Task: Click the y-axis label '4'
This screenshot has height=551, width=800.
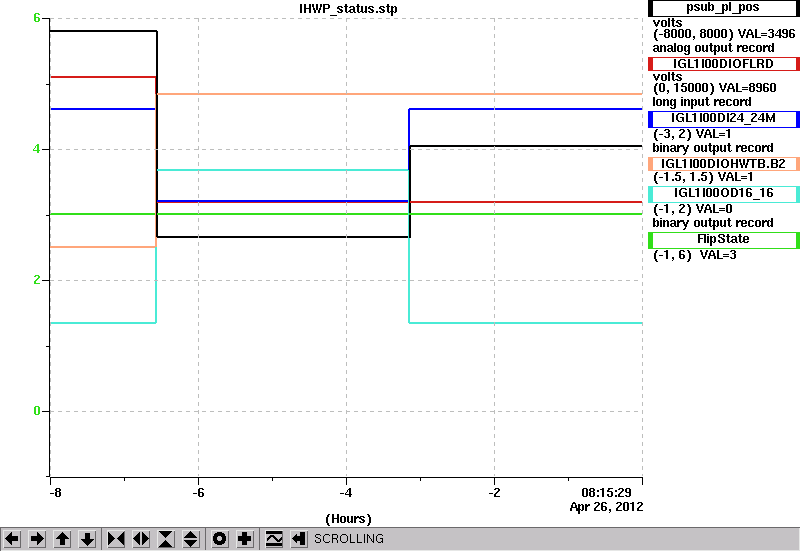Action: click(37, 149)
